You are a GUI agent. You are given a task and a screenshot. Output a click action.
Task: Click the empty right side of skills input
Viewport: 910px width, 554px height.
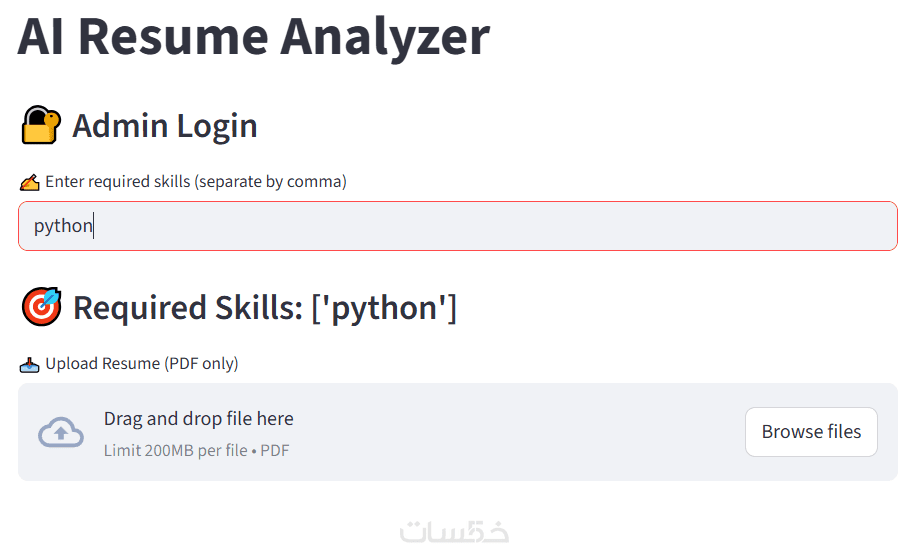[x=700, y=226]
